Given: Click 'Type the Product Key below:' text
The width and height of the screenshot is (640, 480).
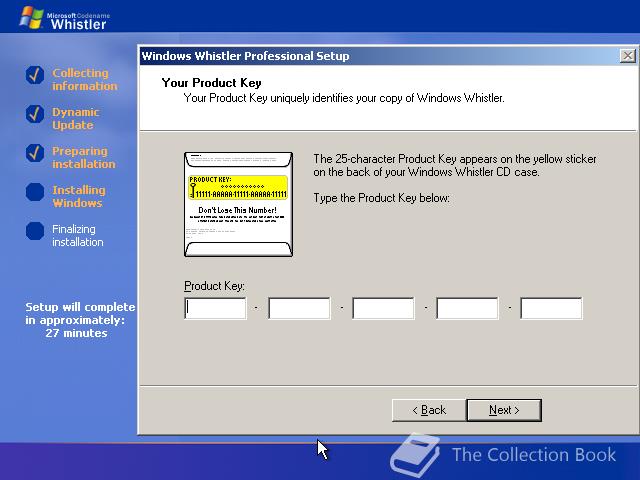Looking at the screenshot, I should coord(382,198).
